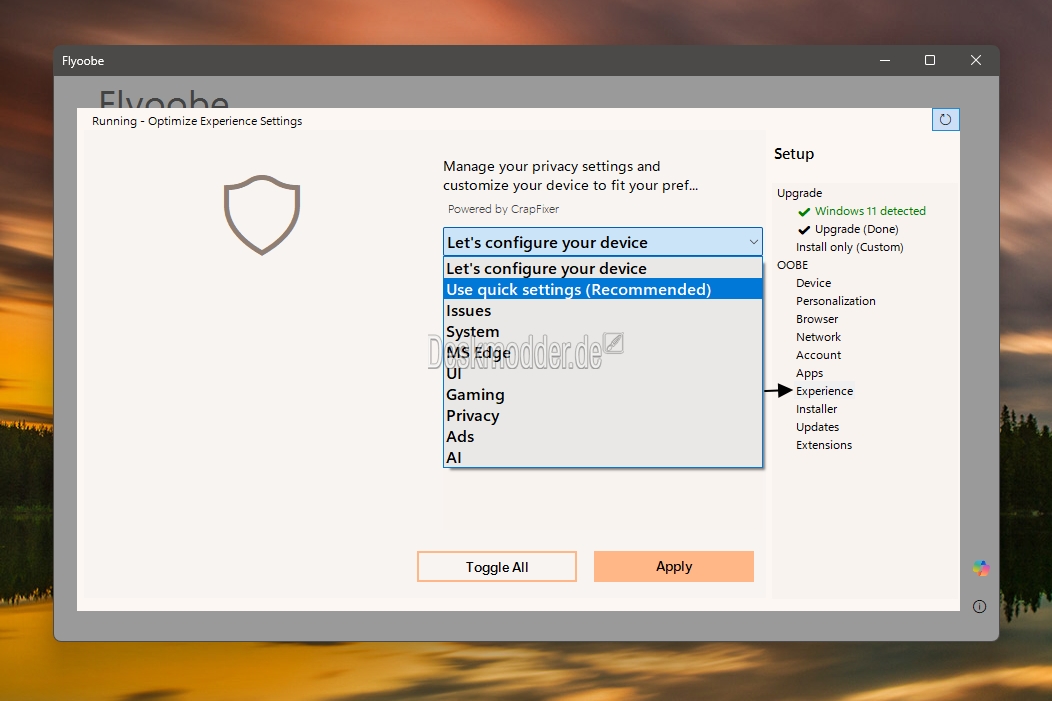The height and width of the screenshot is (701, 1052).
Task: Open the Browser setup step
Action: point(817,319)
